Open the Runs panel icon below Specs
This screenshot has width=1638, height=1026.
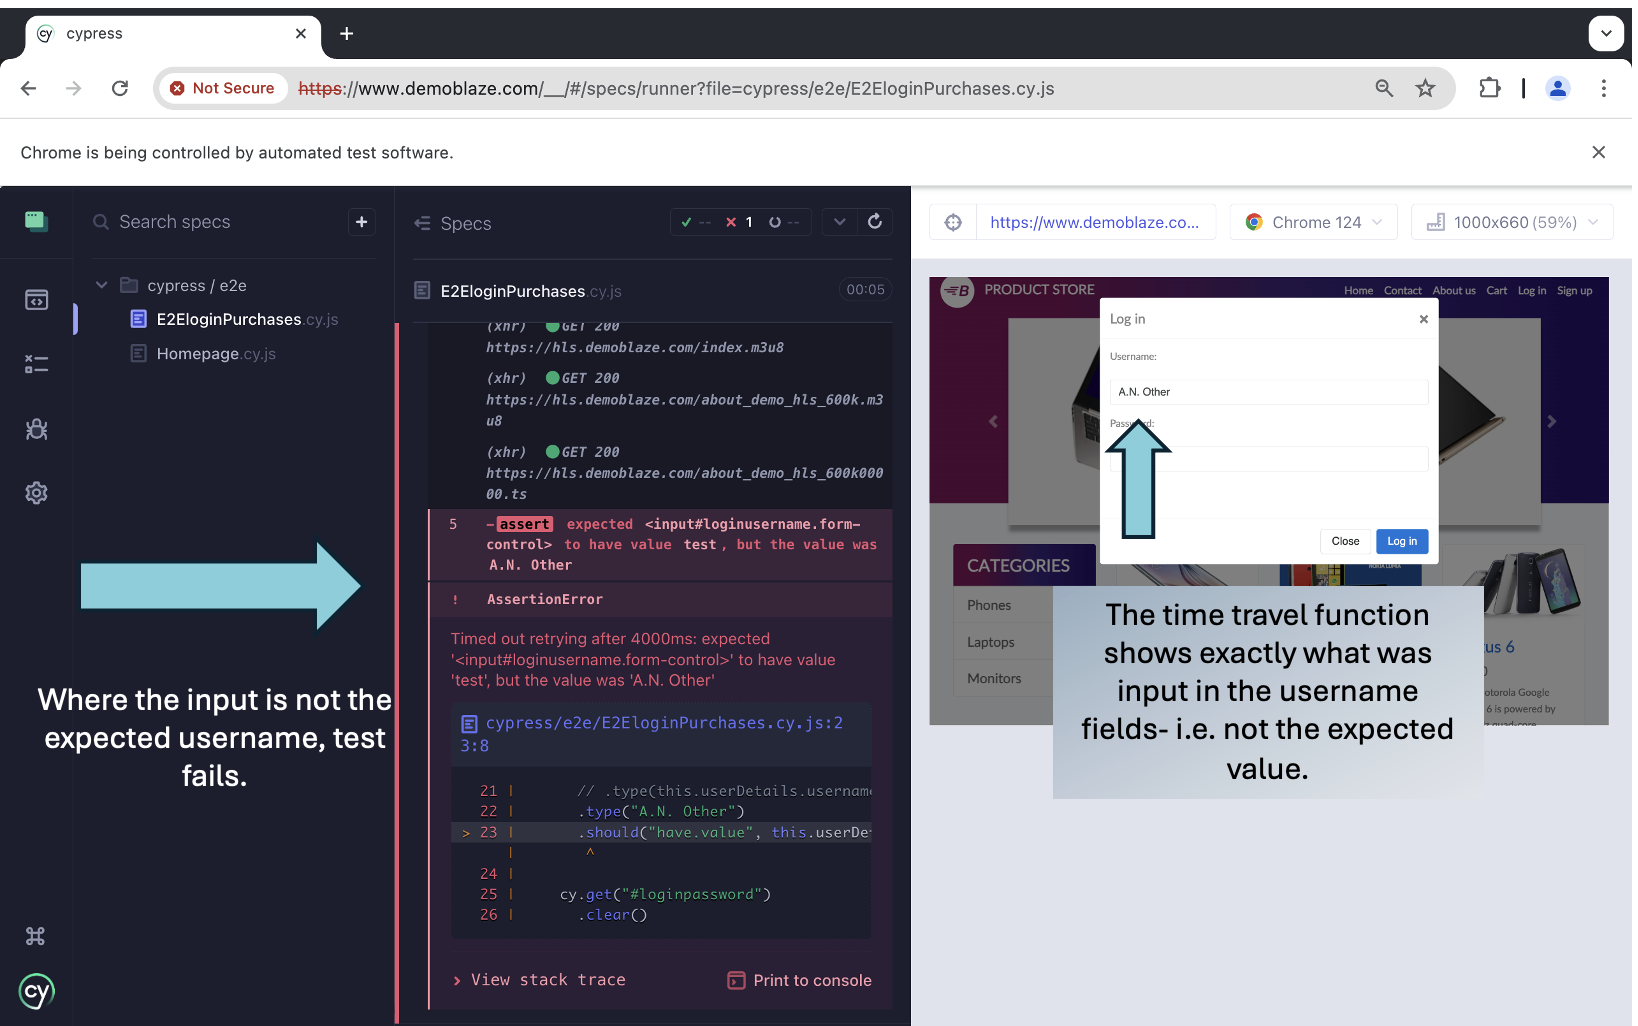click(x=36, y=363)
